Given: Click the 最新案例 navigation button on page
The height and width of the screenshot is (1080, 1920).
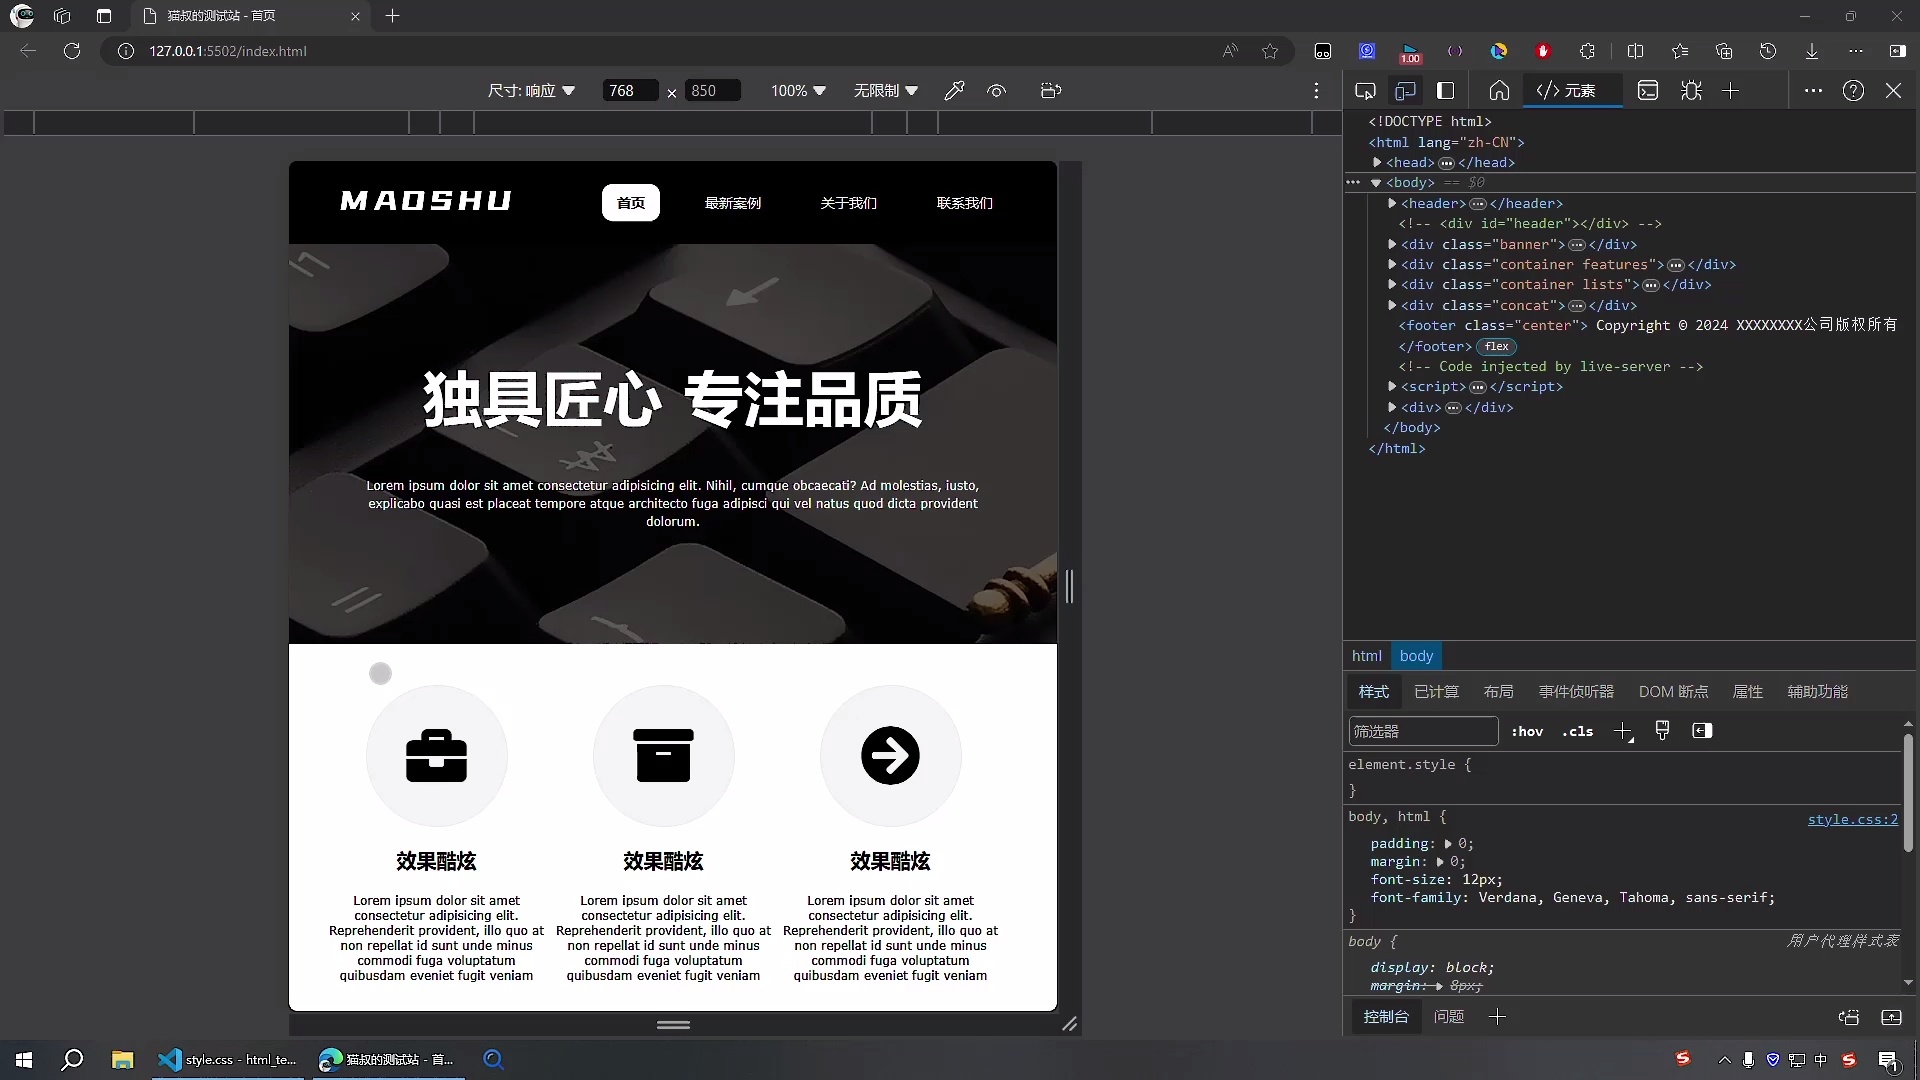Looking at the screenshot, I should click(x=733, y=203).
